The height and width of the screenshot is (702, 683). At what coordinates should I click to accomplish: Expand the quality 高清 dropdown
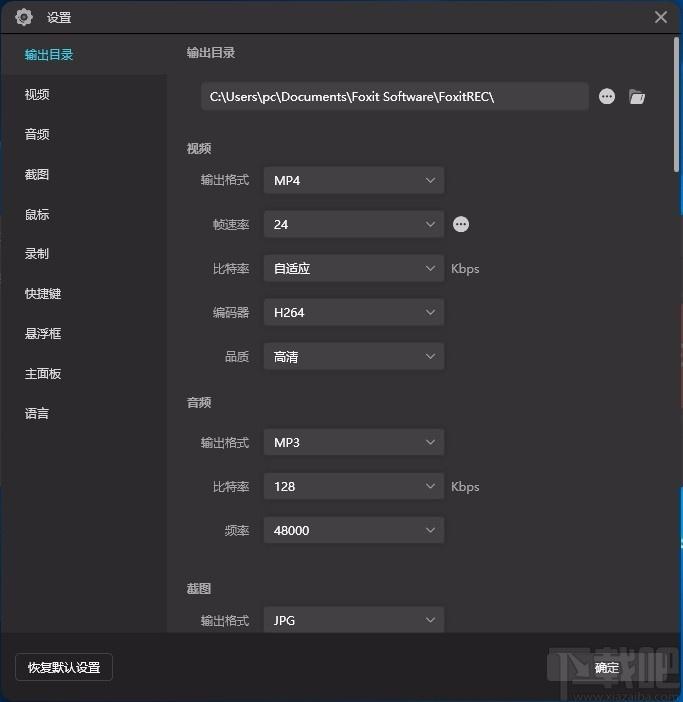coord(354,356)
